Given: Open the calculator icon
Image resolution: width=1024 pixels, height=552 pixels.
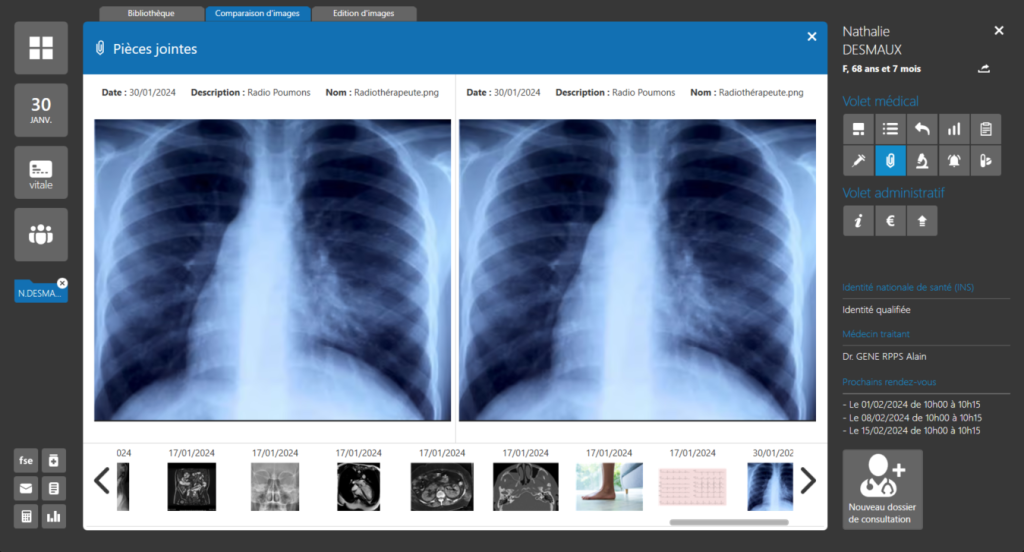Looking at the screenshot, I should (26, 517).
